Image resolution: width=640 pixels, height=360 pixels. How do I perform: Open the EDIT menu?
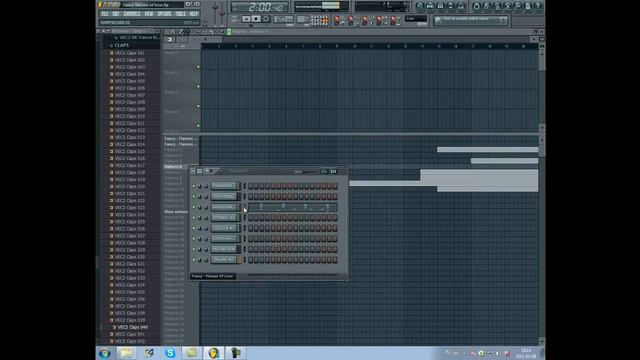coord(116,14)
